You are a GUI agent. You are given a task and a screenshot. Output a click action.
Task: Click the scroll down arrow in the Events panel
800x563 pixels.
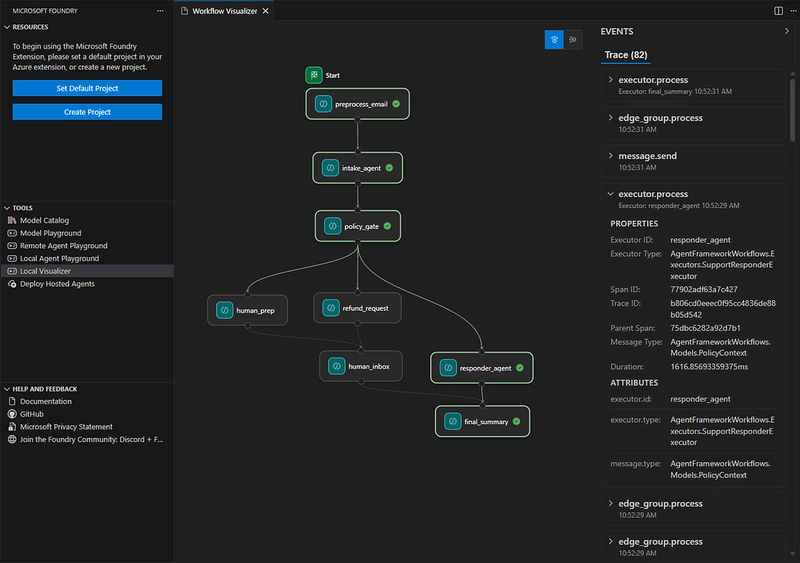[x=792, y=553]
